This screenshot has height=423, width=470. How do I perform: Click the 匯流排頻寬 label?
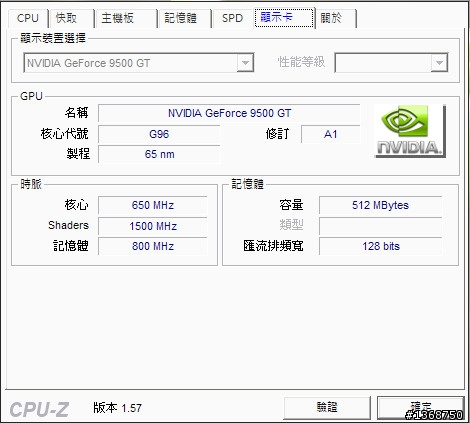(273, 246)
